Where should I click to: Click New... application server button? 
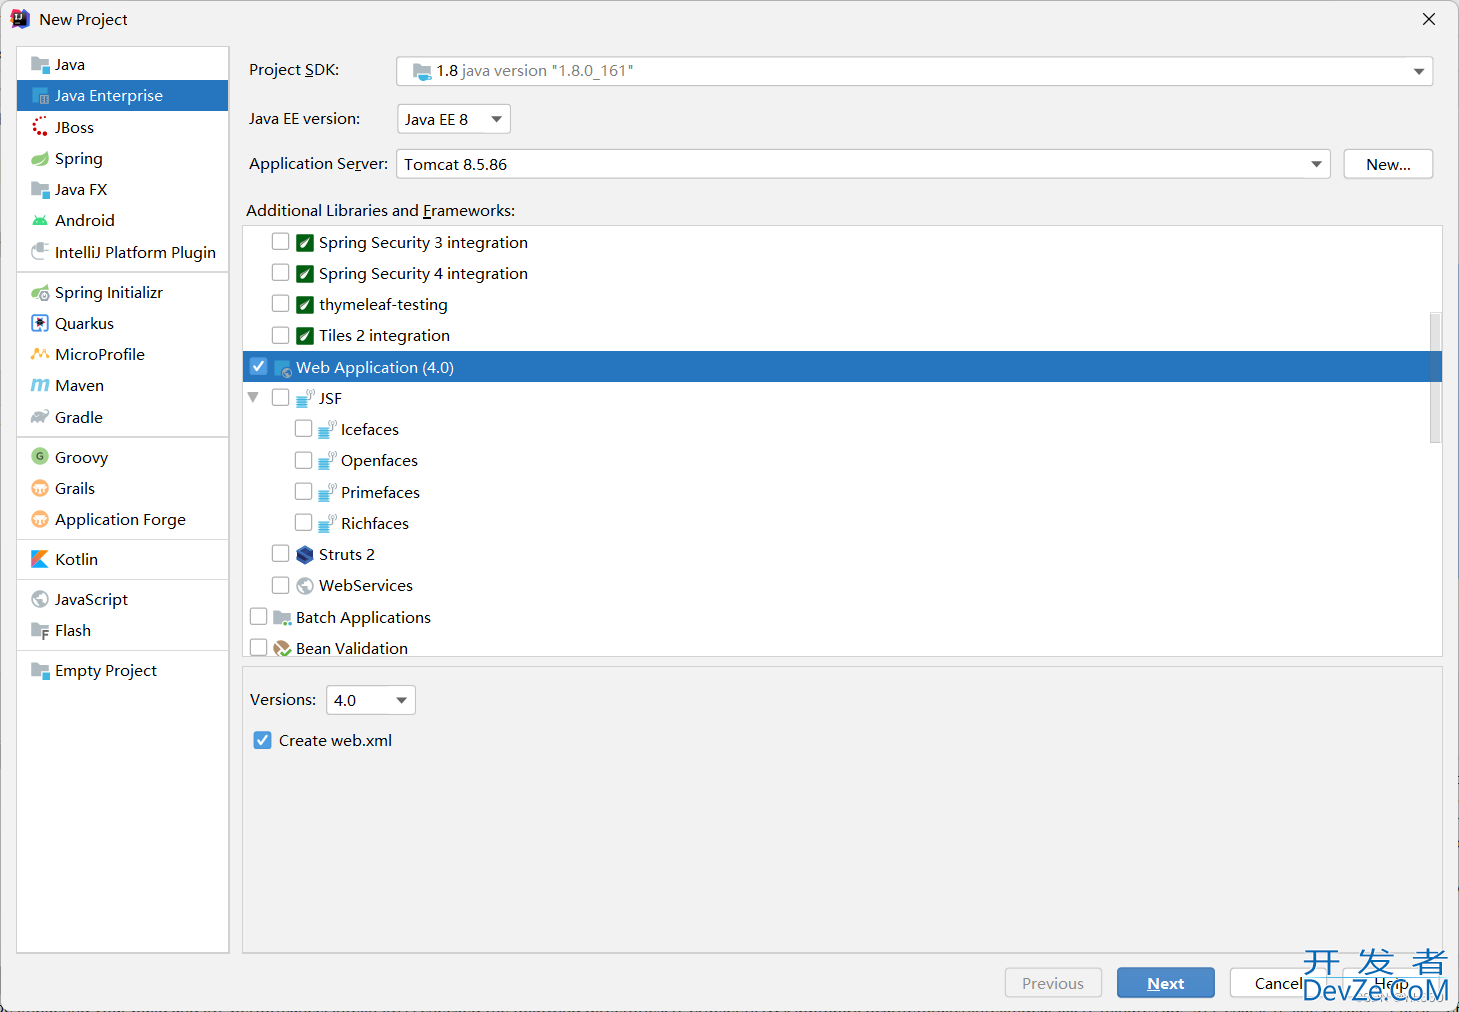click(1388, 164)
